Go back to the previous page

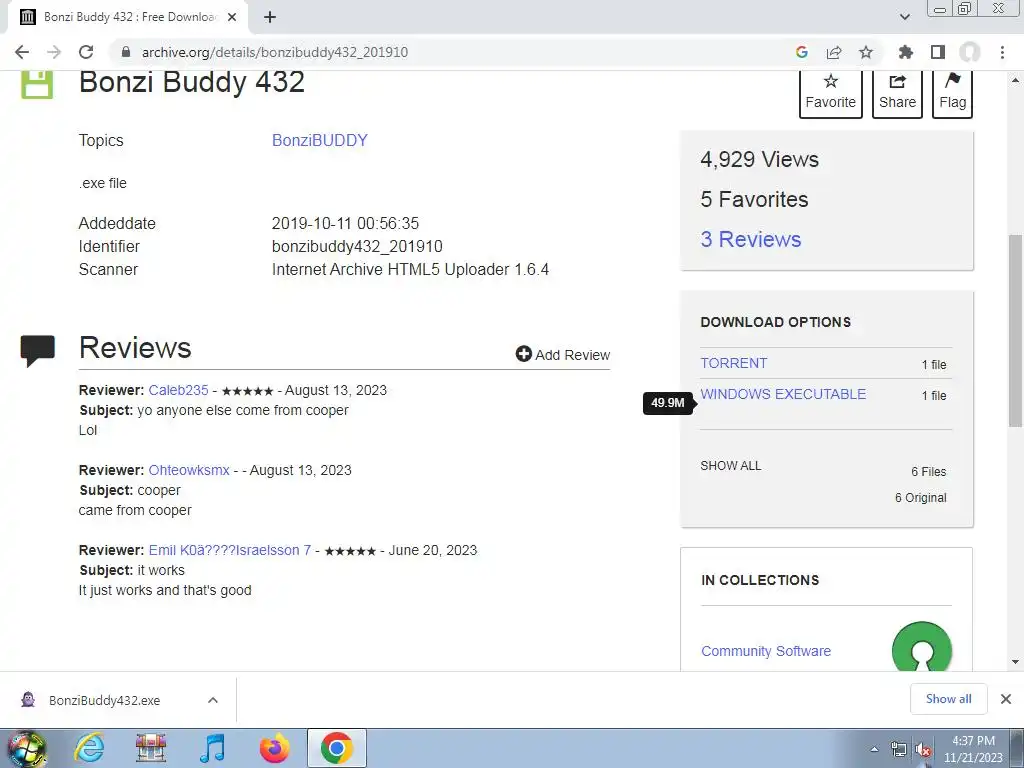click(22, 52)
